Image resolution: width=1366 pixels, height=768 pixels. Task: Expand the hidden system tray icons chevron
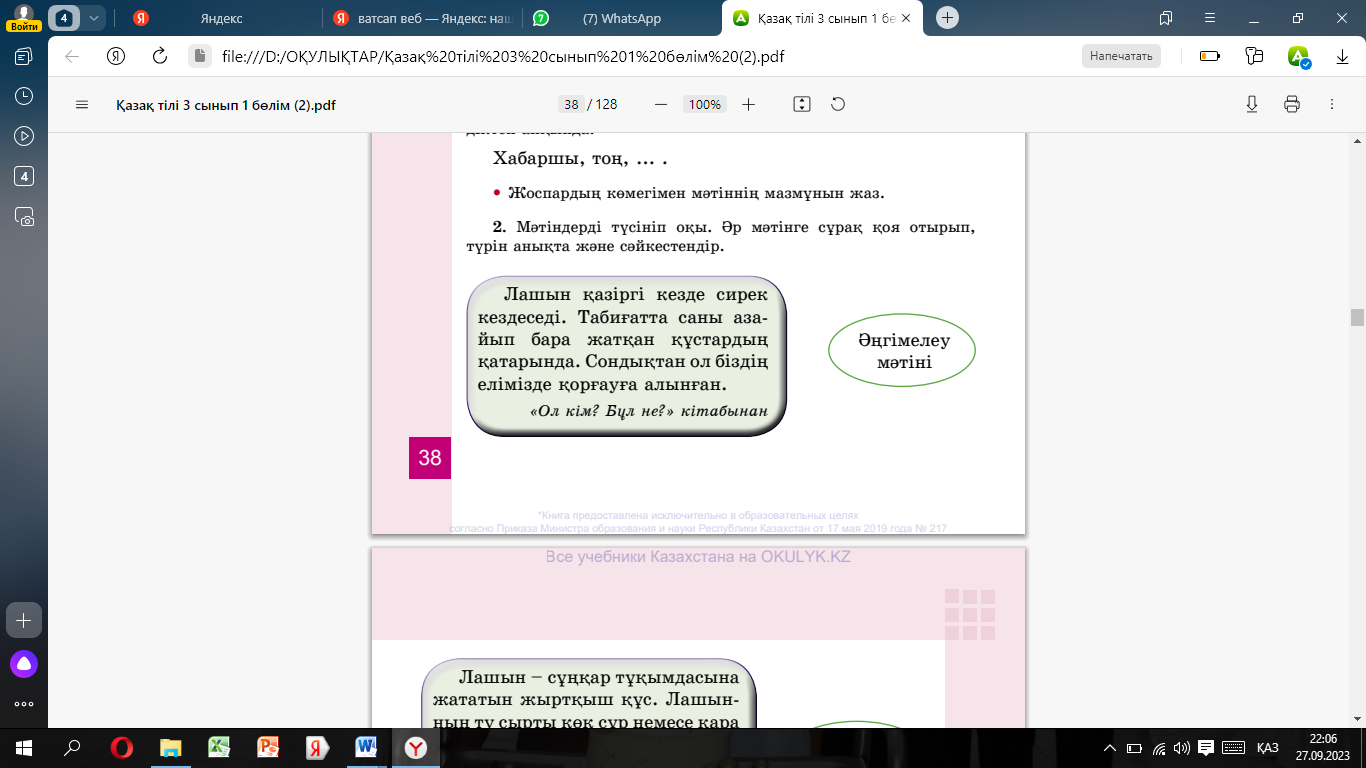1109,748
